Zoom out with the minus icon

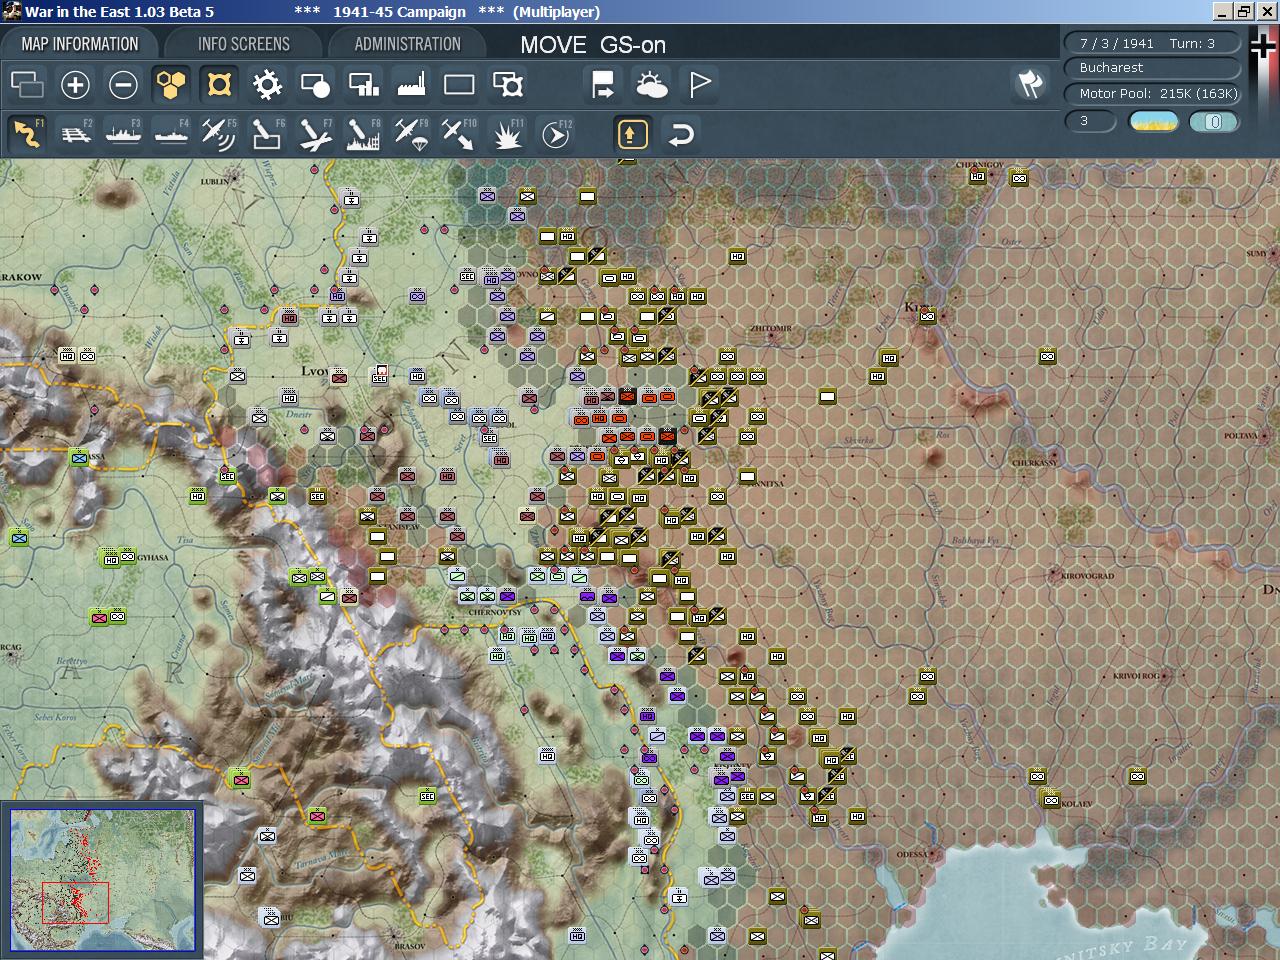[123, 85]
